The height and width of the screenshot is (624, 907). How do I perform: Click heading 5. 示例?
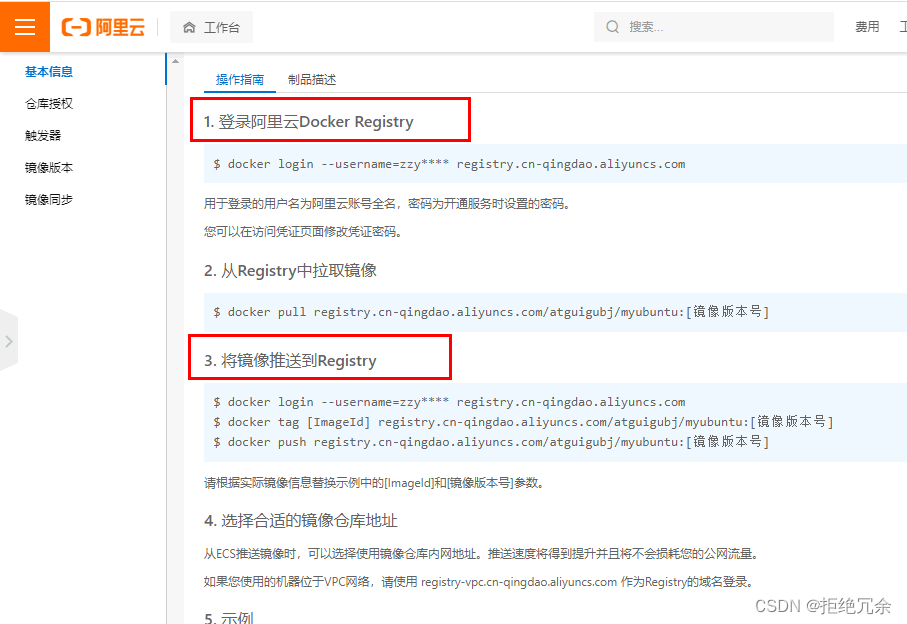(x=229, y=617)
